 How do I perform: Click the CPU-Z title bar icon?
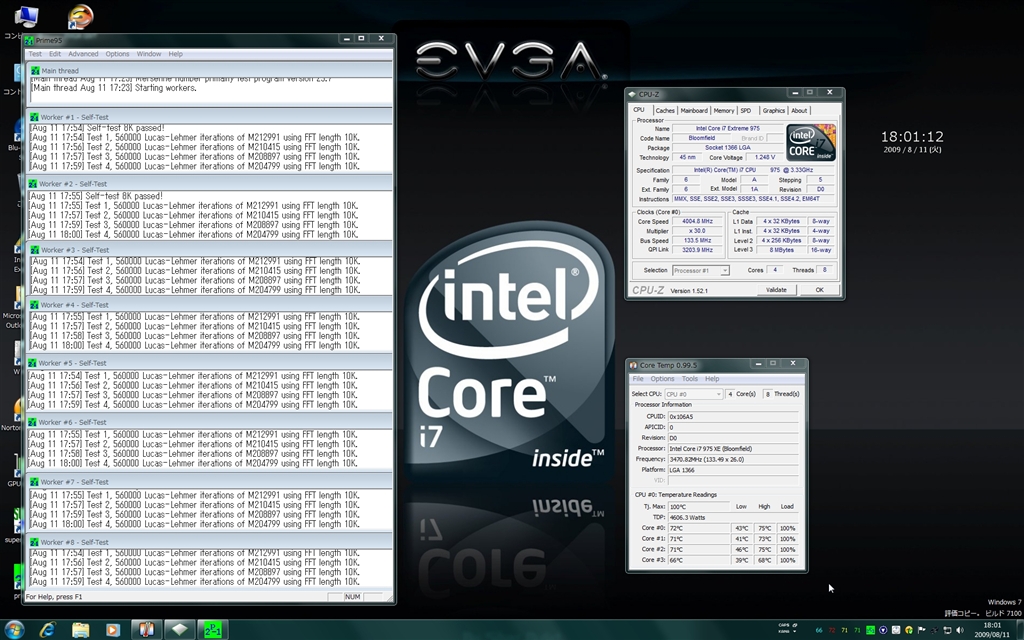tap(632, 95)
